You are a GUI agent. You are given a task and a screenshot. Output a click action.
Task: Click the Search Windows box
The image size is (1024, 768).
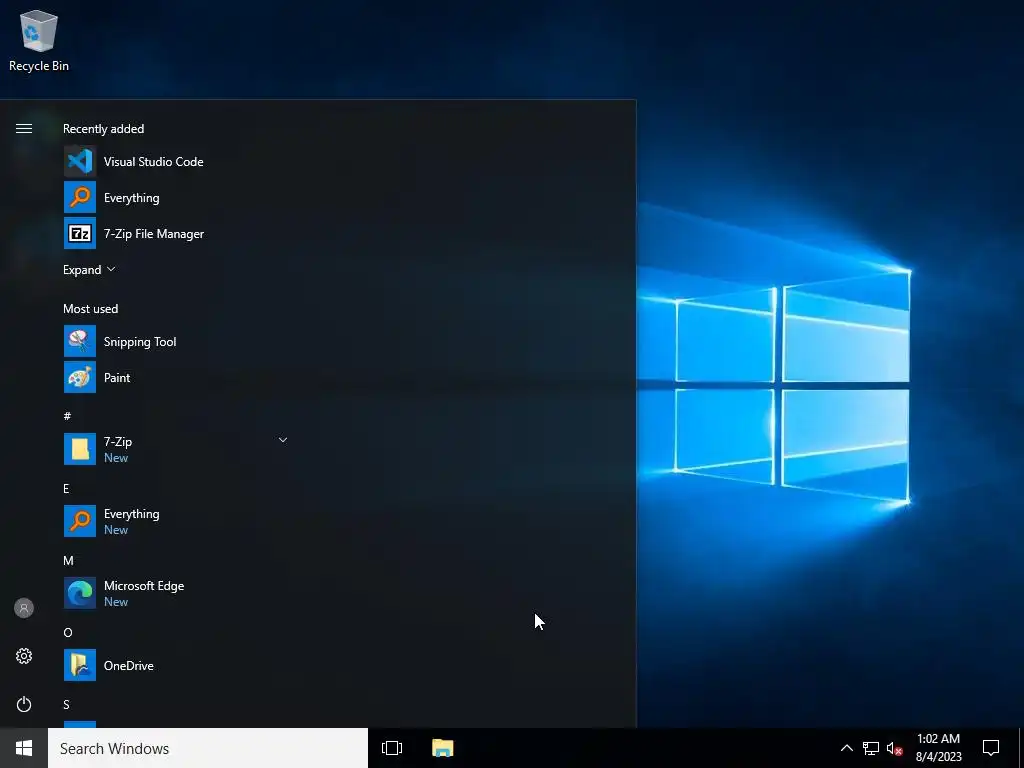tap(208, 748)
